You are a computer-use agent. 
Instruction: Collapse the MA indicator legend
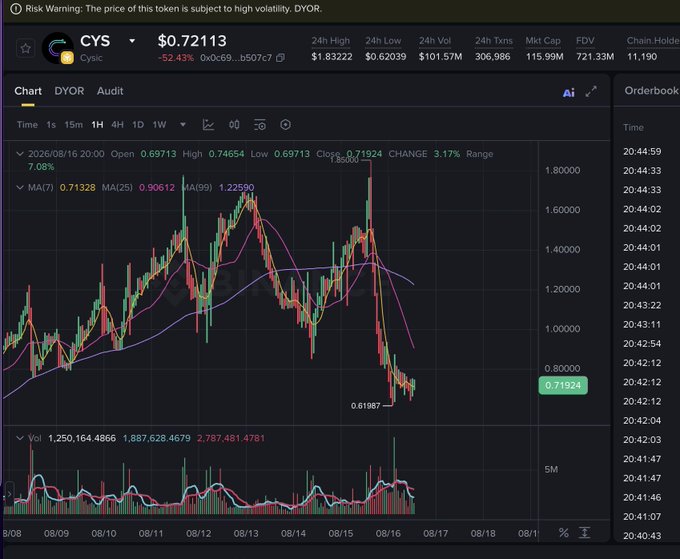click(20, 187)
